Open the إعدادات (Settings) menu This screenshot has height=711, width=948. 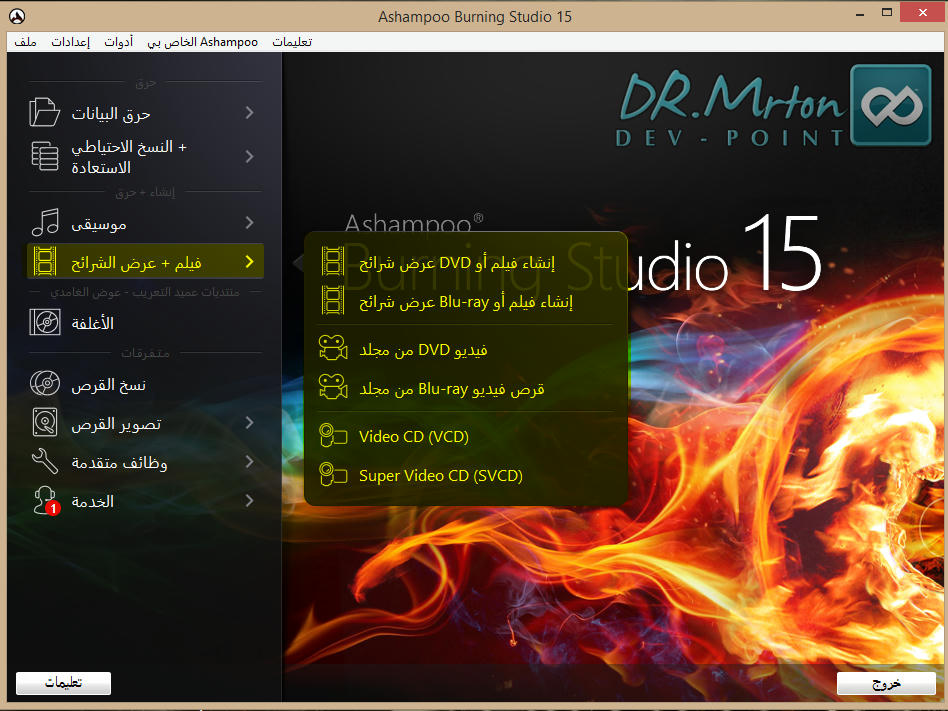click(x=70, y=42)
